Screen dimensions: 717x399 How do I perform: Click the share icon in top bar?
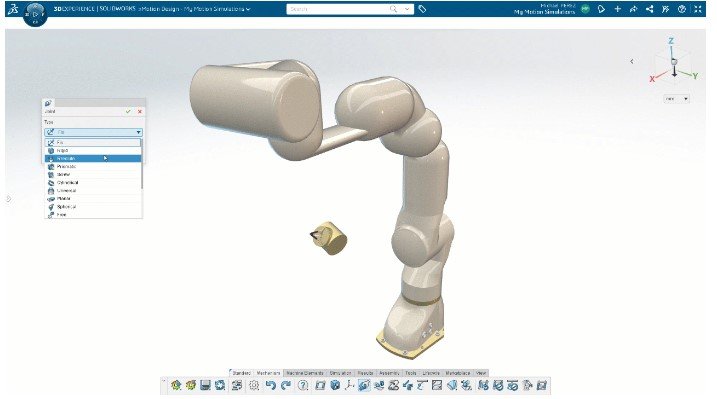[649, 9]
